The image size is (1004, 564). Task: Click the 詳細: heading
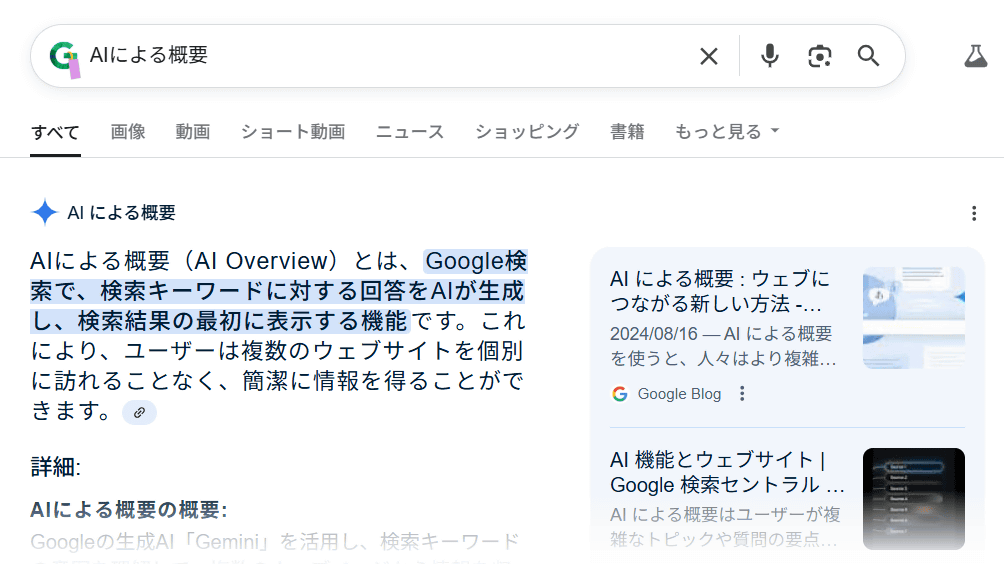click(x=56, y=467)
